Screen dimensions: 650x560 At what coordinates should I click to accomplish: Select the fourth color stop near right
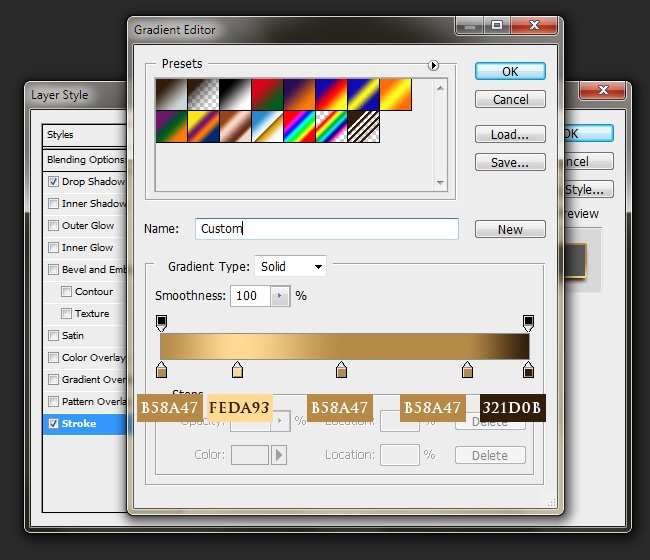click(467, 370)
